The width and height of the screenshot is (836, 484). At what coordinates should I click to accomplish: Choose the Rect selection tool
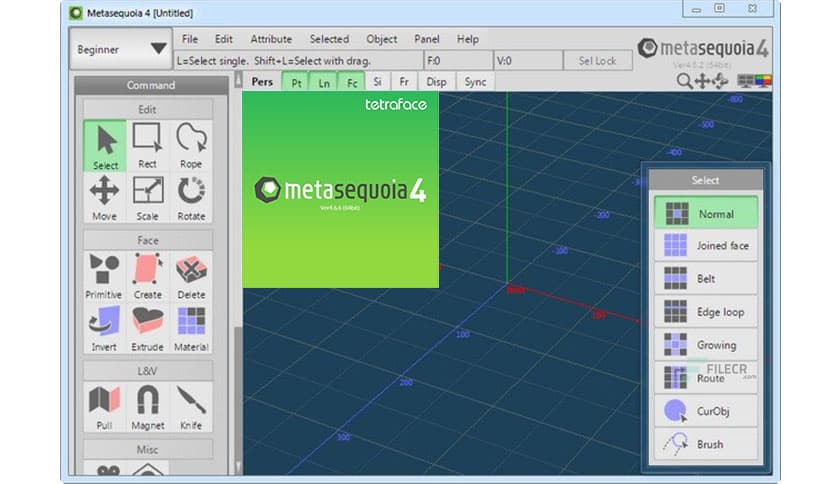(x=147, y=146)
